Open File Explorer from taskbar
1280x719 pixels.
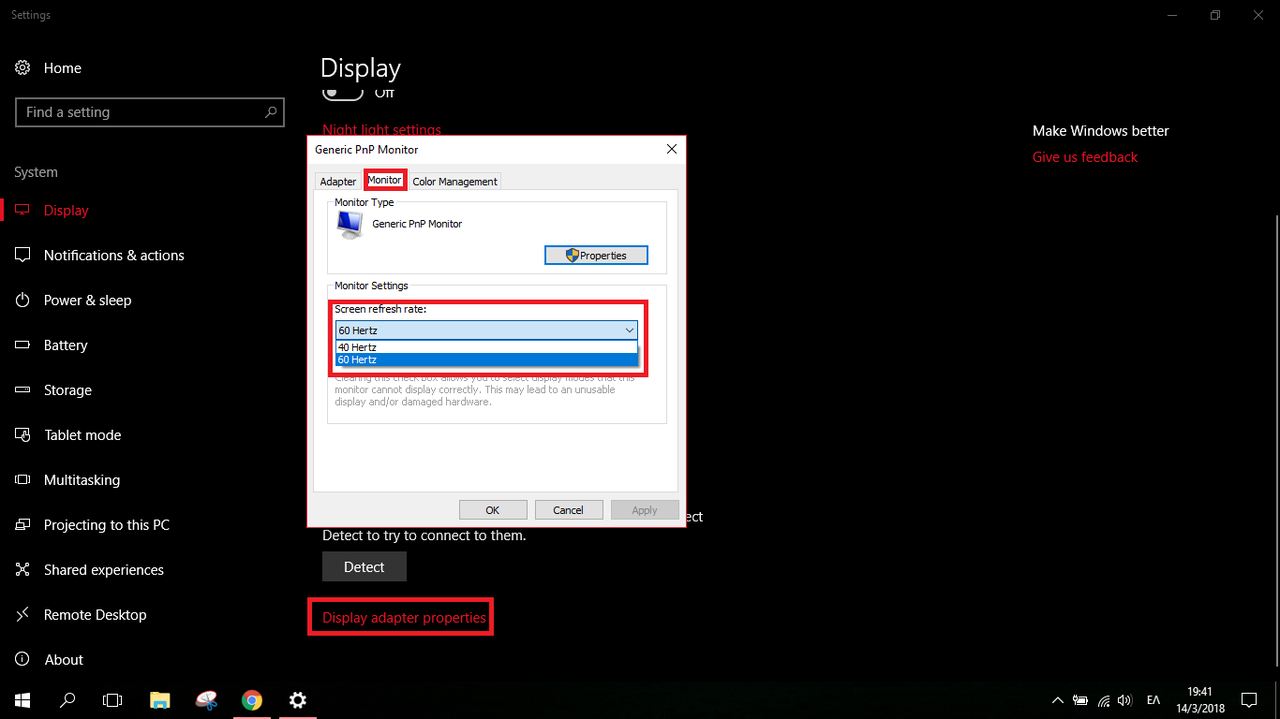pyautogui.click(x=160, y=700)
